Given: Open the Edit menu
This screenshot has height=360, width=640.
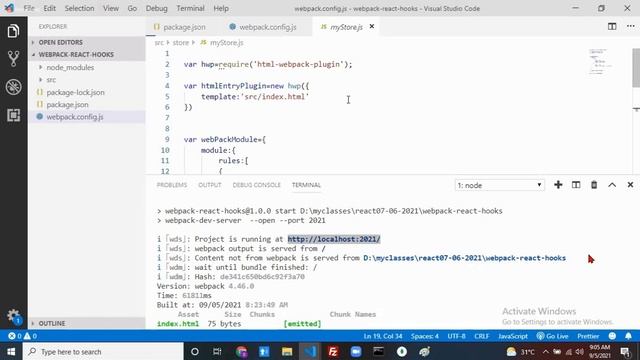Looking at the screenshot, I should [x=49, y=8].
